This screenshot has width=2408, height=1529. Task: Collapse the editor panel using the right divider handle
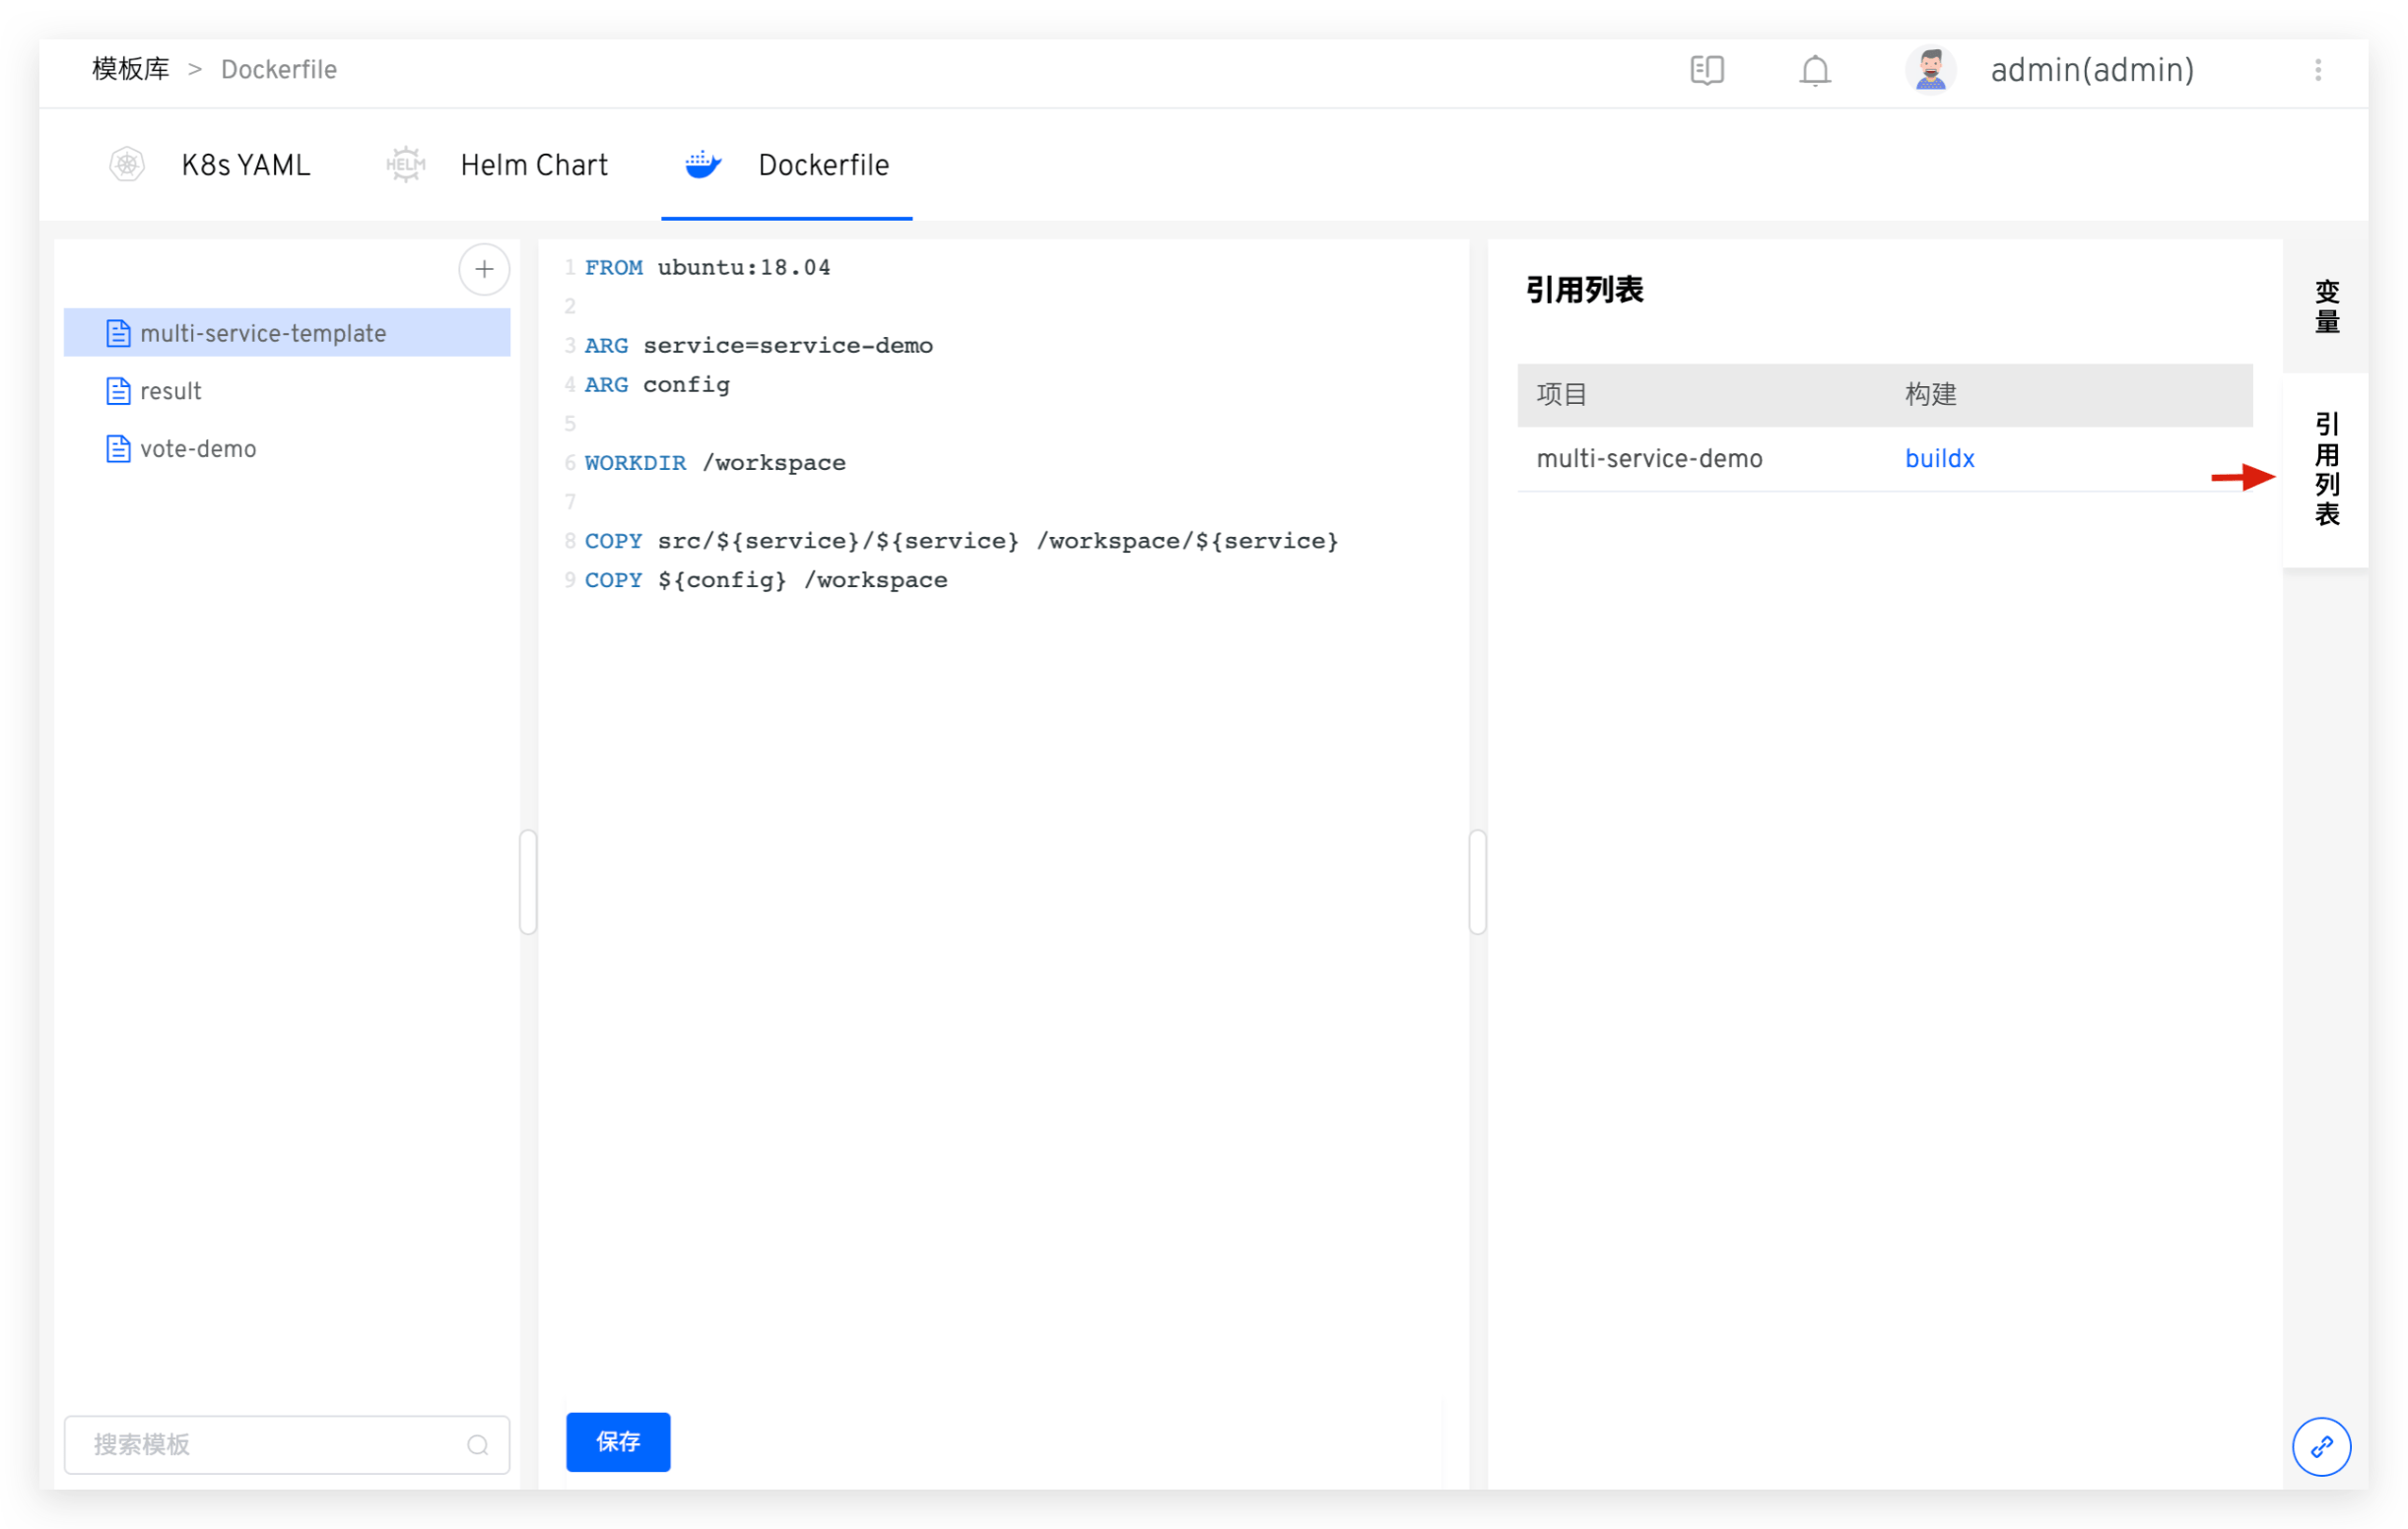1477,881
